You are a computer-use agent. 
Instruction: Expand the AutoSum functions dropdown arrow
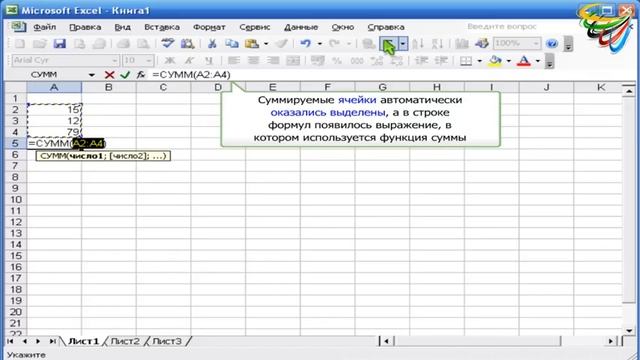[x=403, y=44]
